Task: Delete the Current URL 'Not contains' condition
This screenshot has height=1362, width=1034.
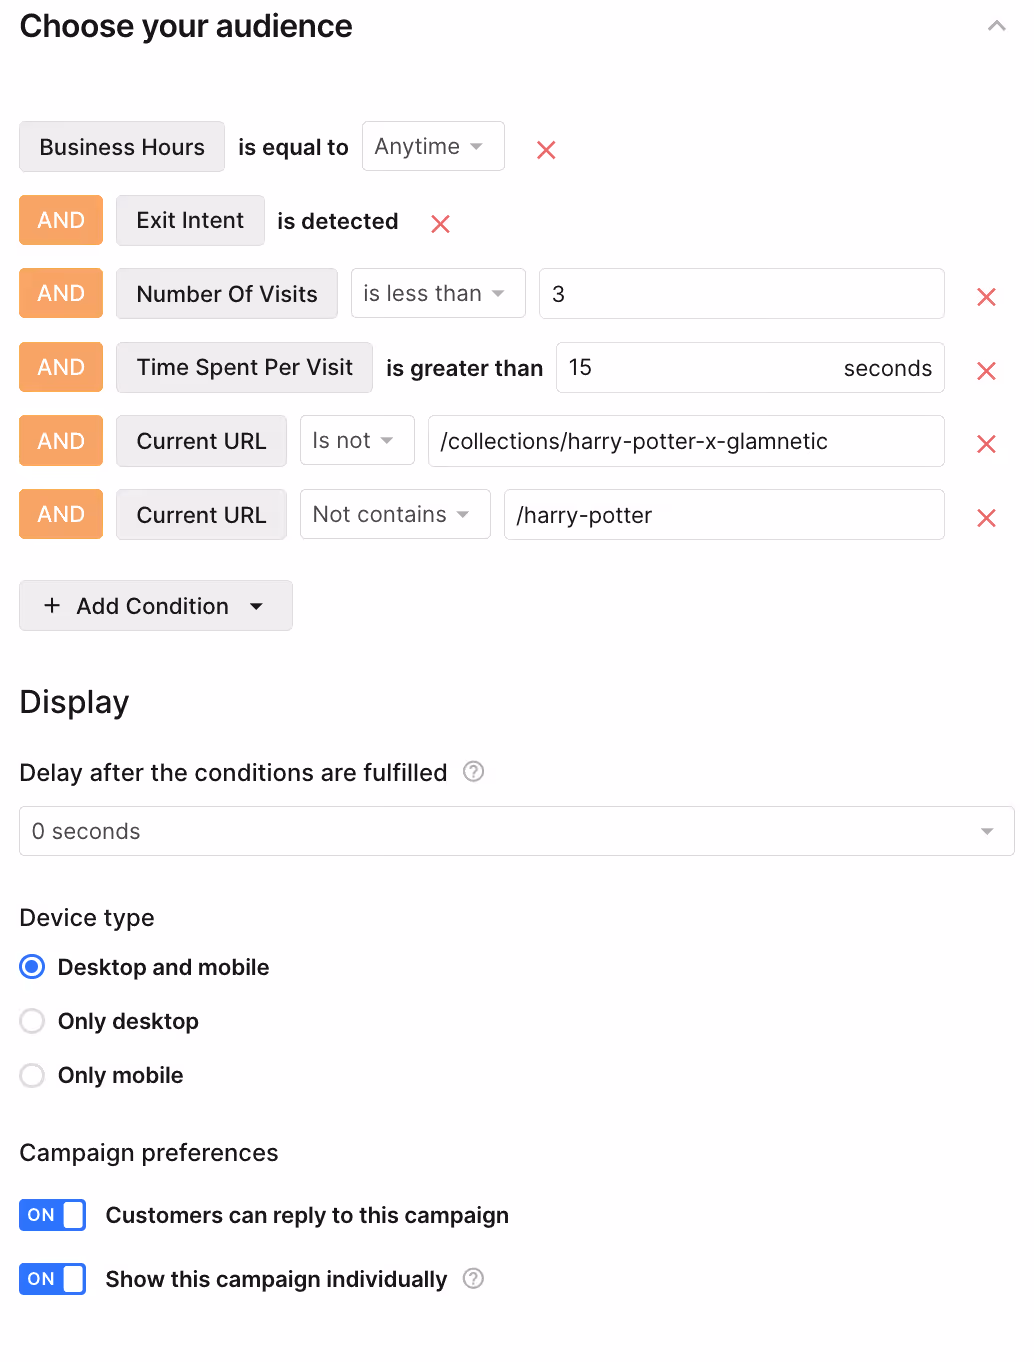Action: tap(986, 518)
